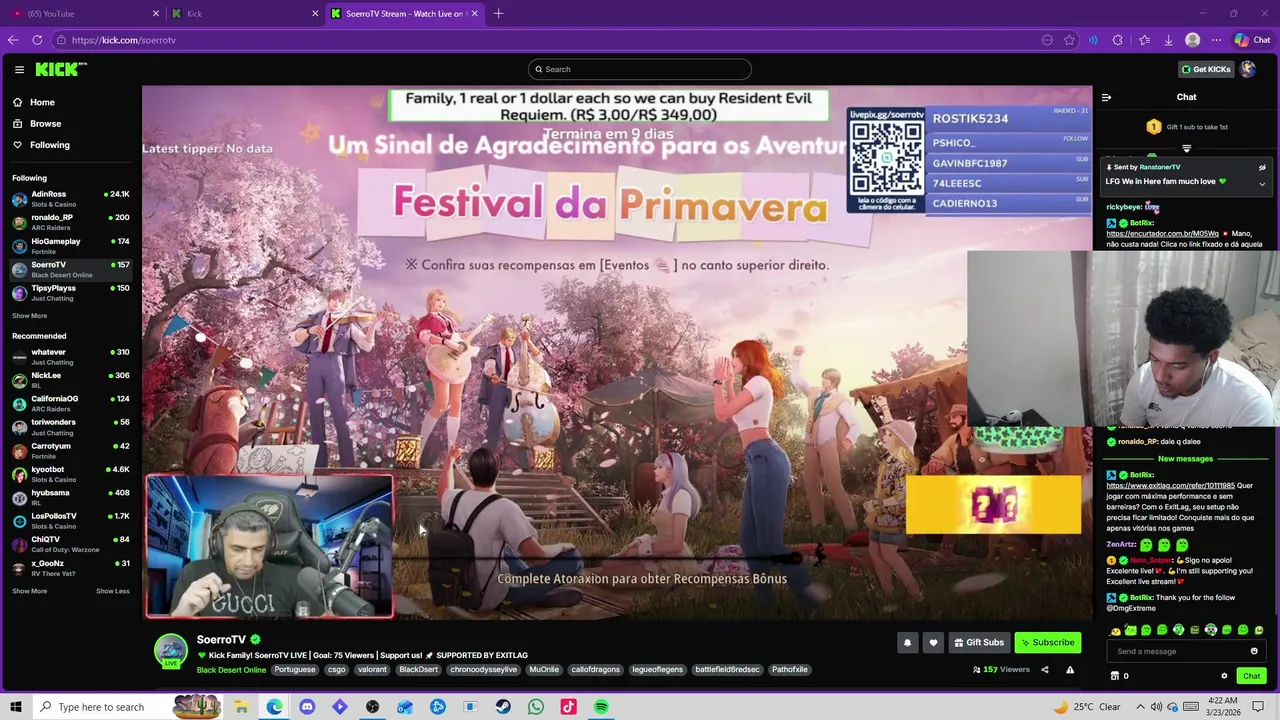Open TipsyPlayss channel in Following list

(x=70, y=292)
